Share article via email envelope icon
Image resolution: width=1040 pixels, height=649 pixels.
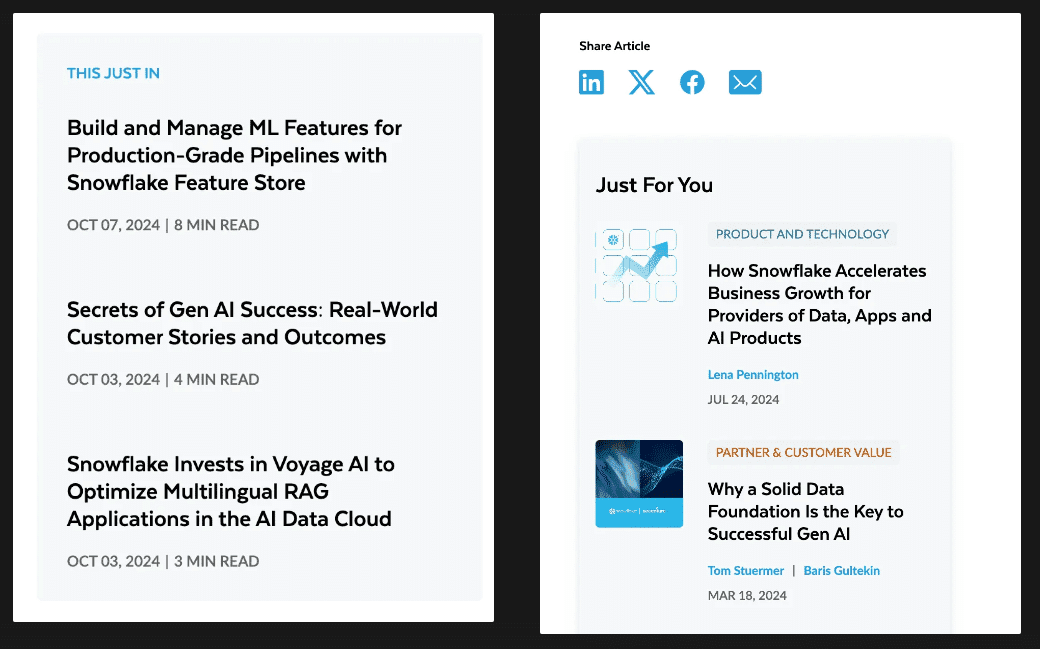(x=745, y=82)
